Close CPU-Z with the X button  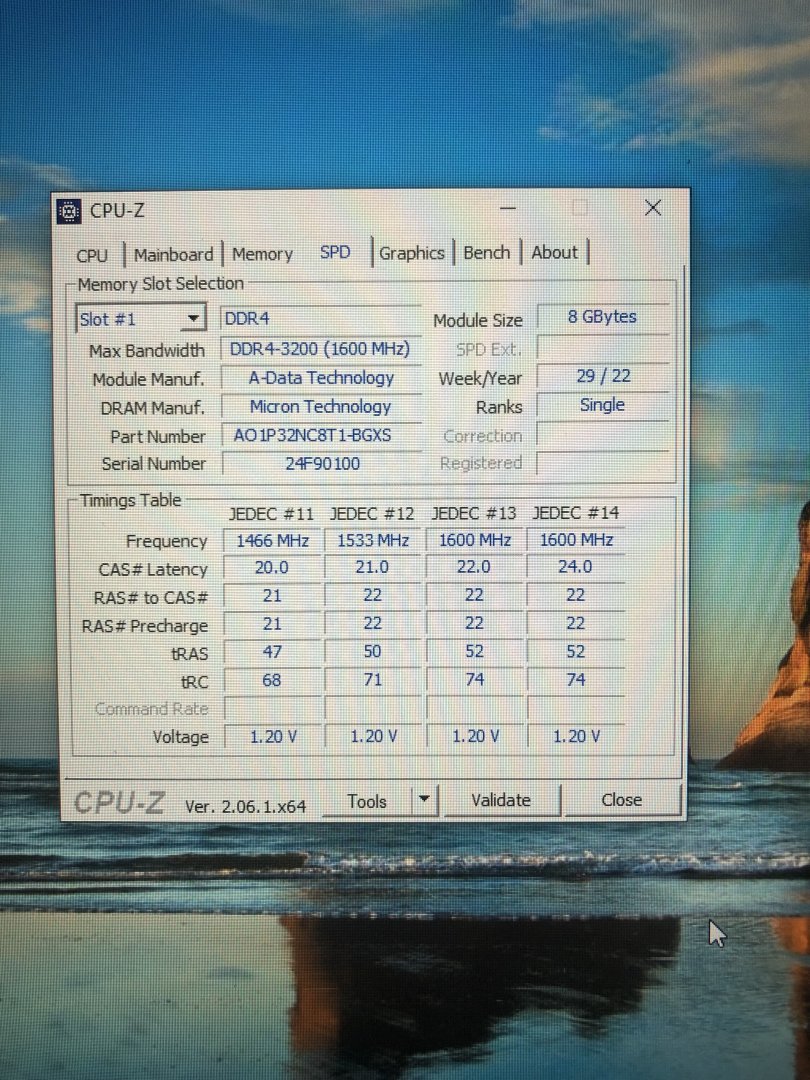tap(653, 207)
